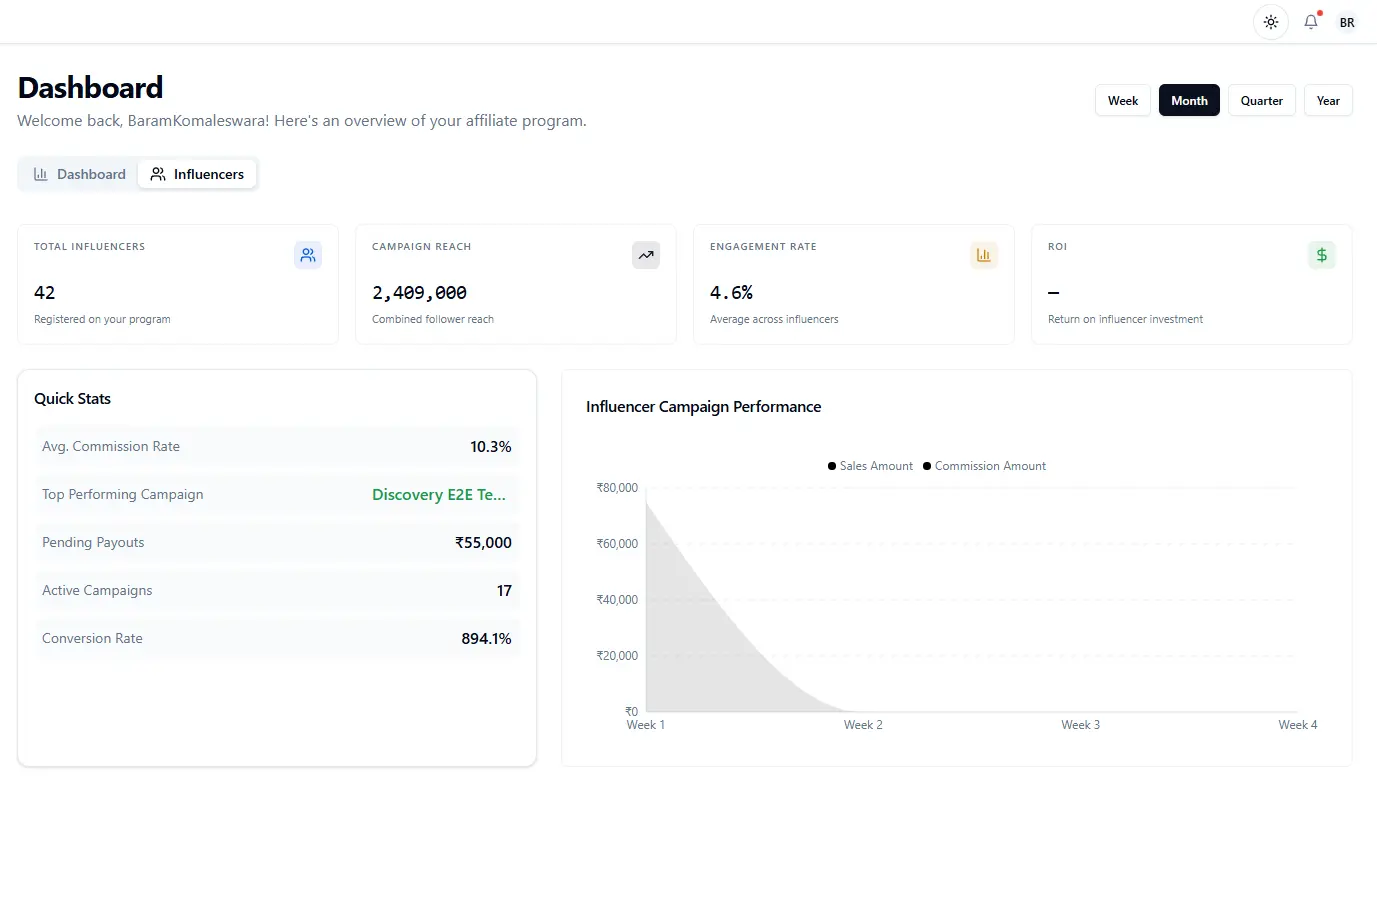1377x900 pixels.
Task: Click the ₹80,000 axis label
Action: (x=617, y=488)
